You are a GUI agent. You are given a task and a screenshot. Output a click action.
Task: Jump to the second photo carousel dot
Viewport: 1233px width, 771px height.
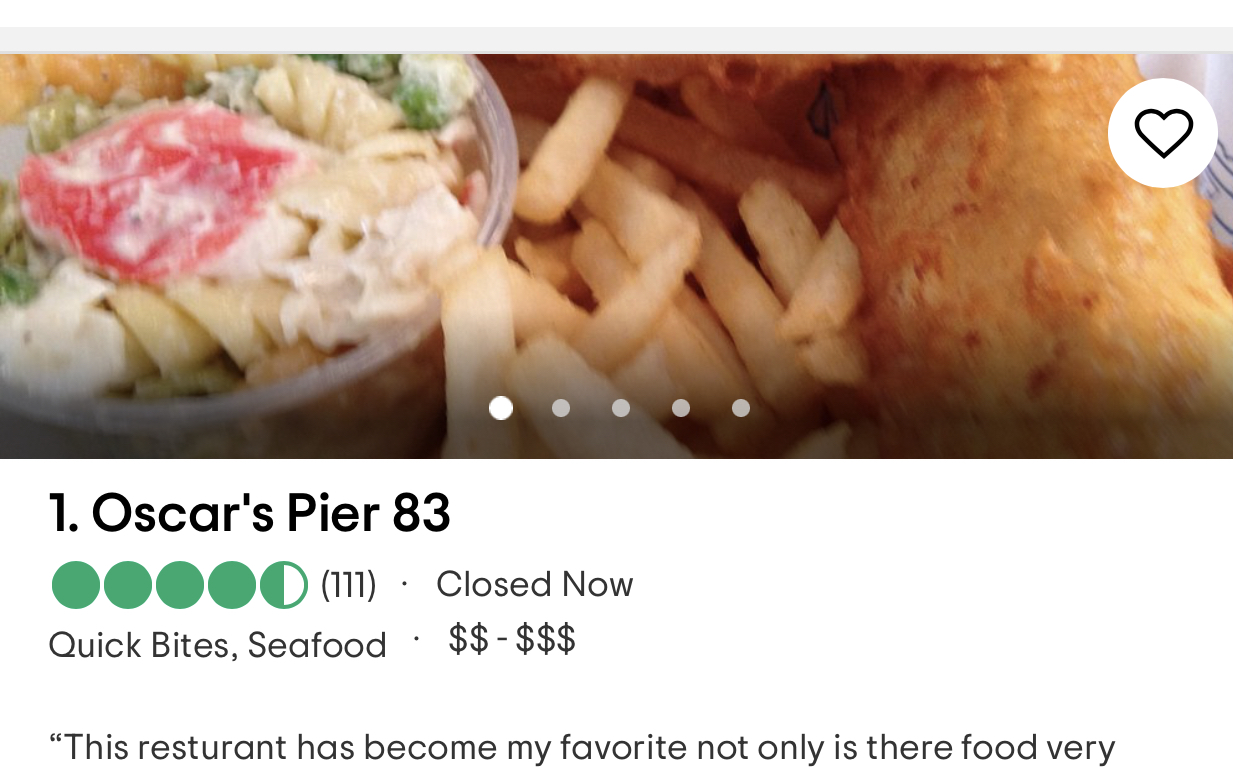[561, 408]
